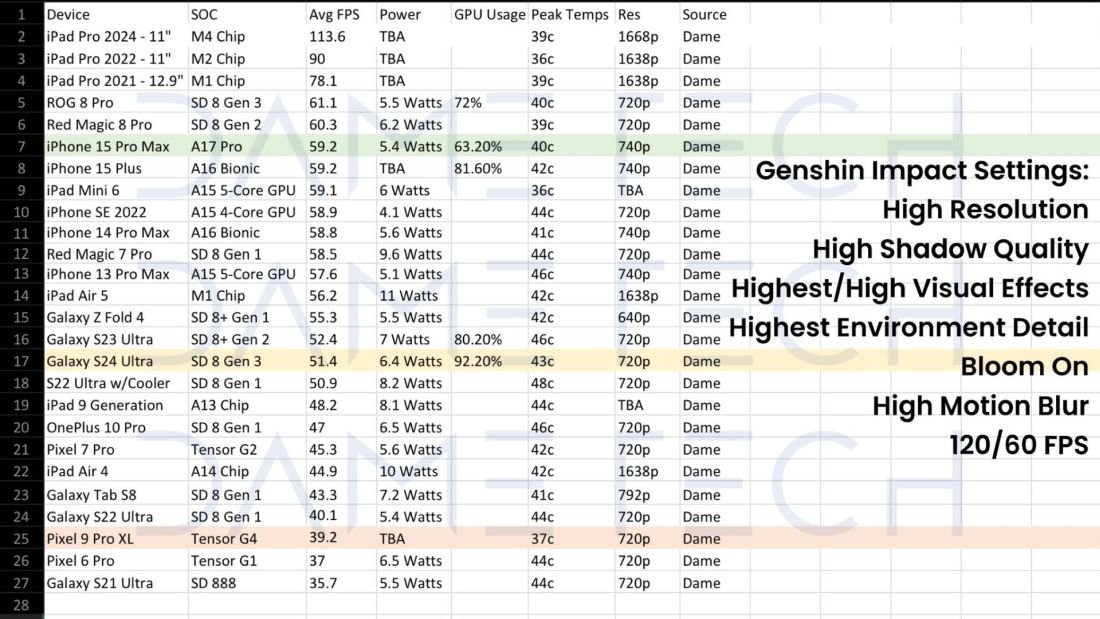The image size is (1100, 619).
Task: Select the 'Peak Temps' header cell
Action: tap(572, 14)
